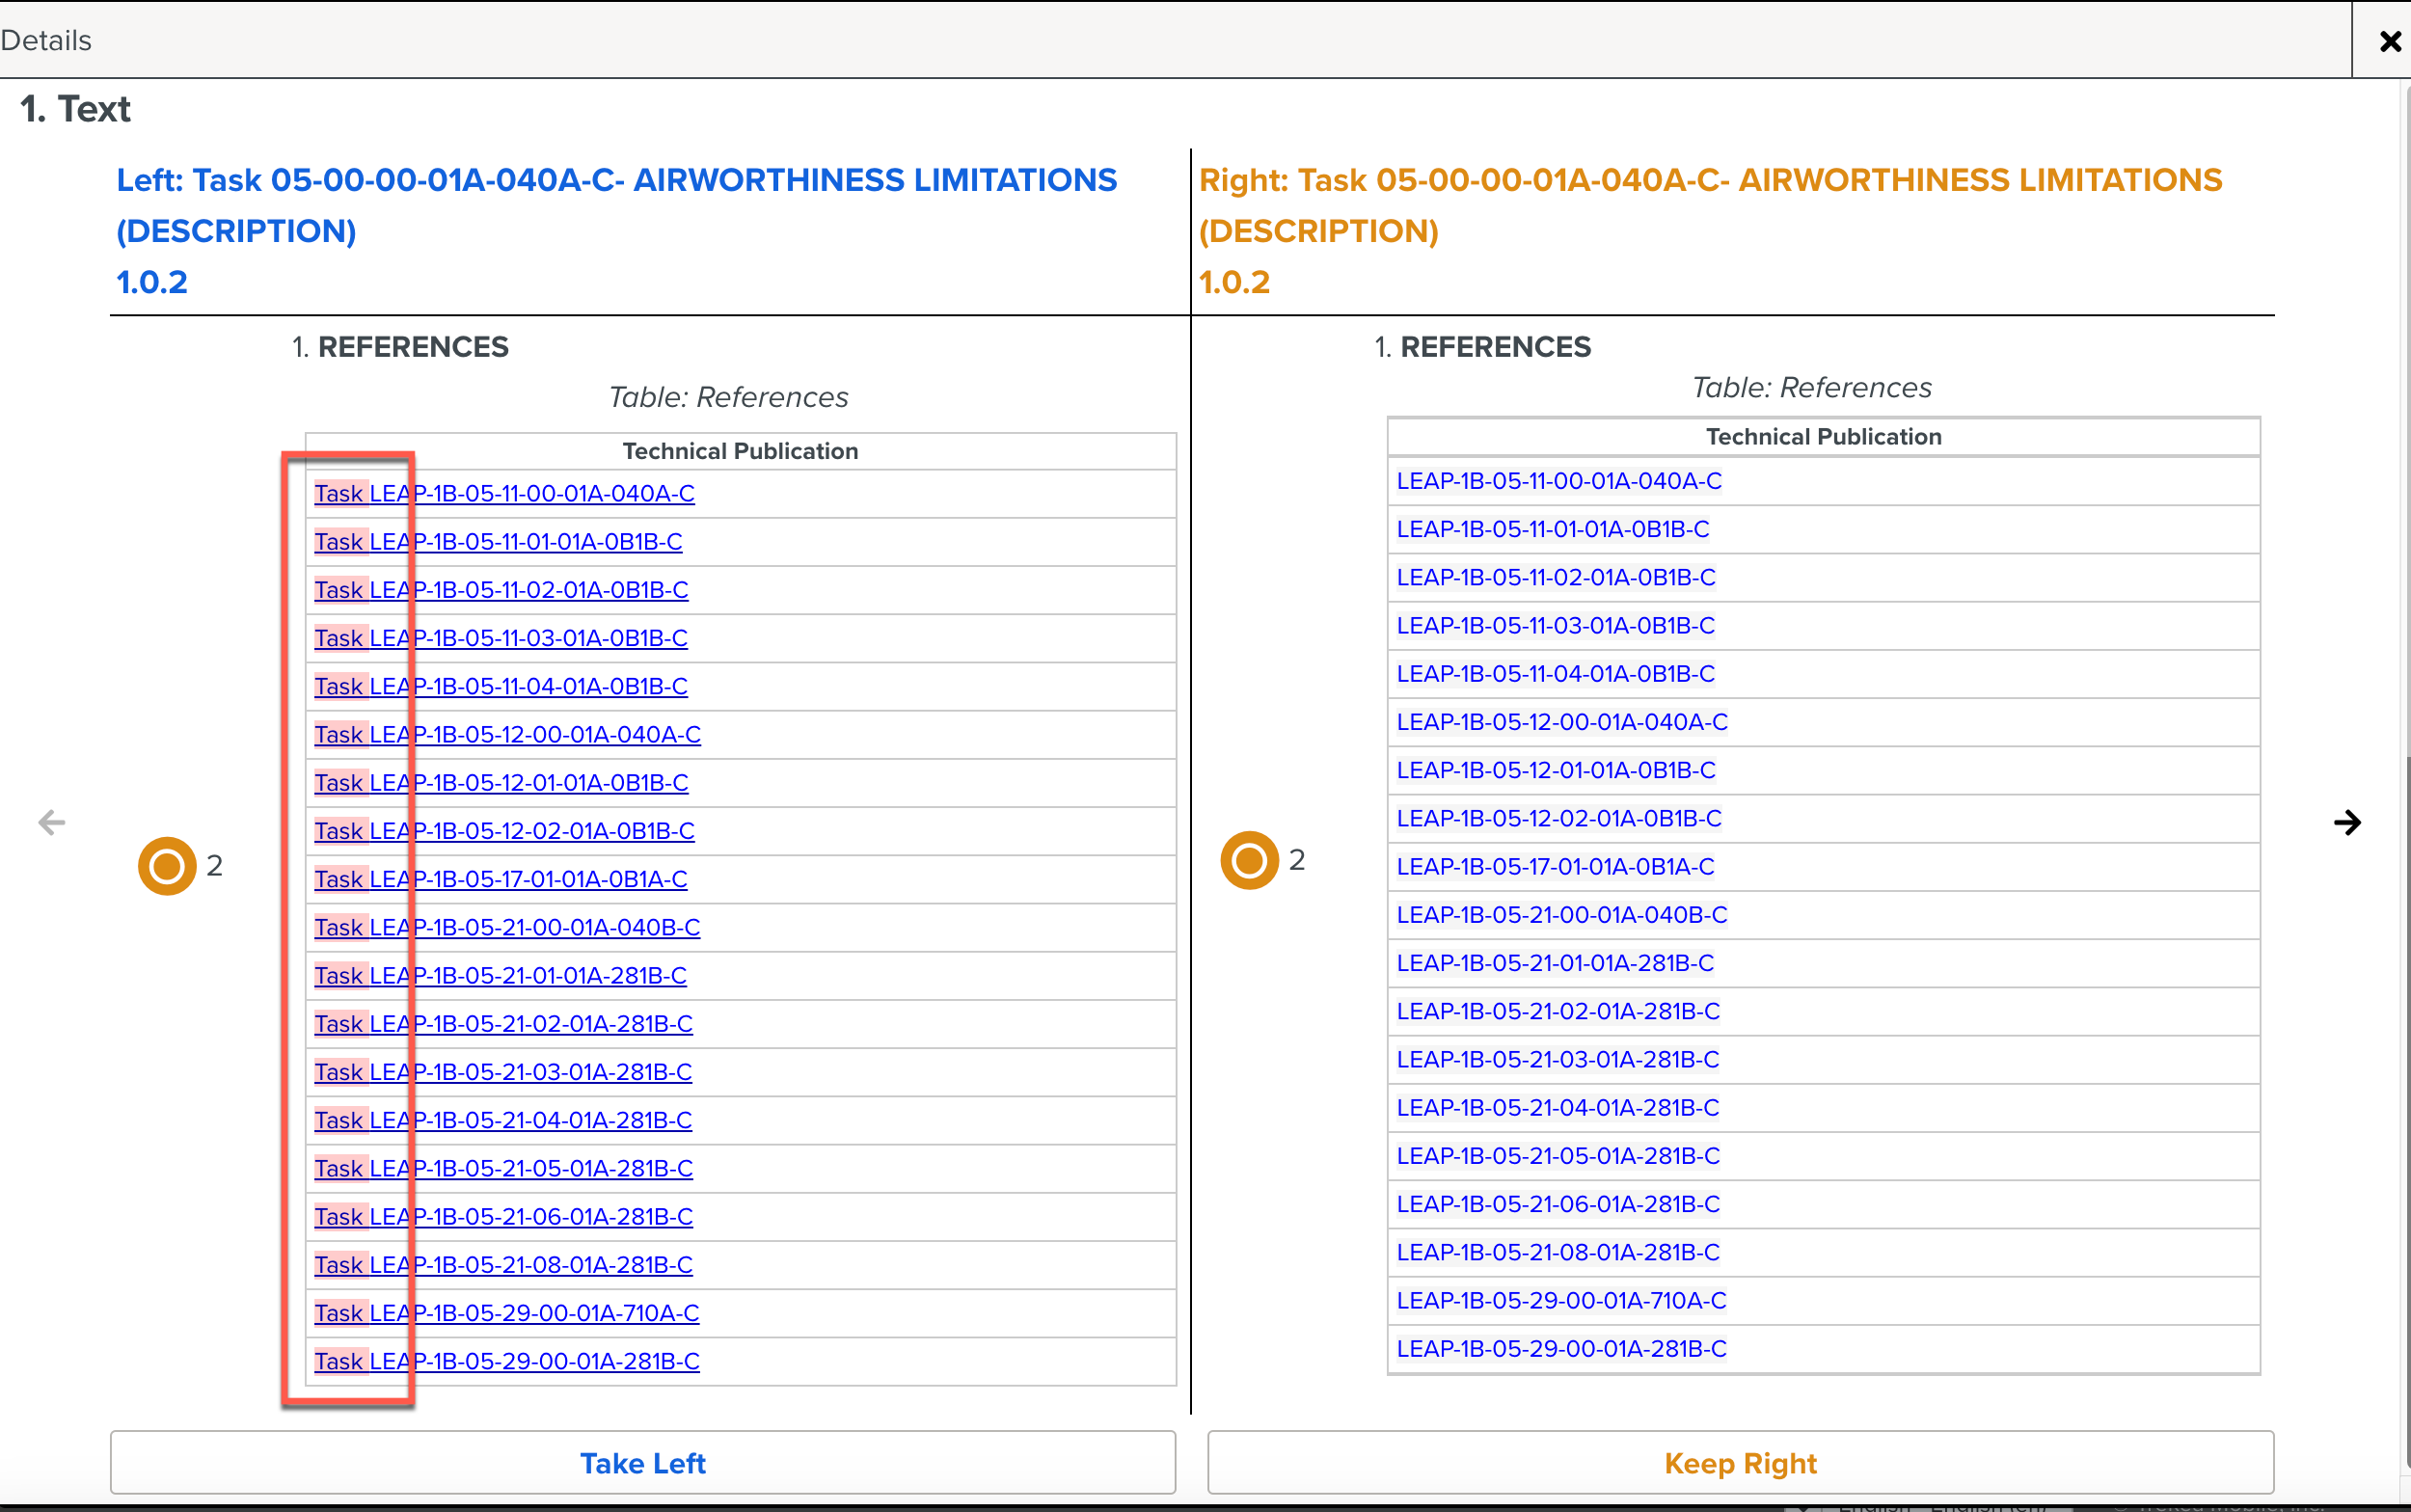Select the orange change marker beside the left table
This screenshot has height=1512, width=2411.
pyautogui.click(x=165, y=865)
